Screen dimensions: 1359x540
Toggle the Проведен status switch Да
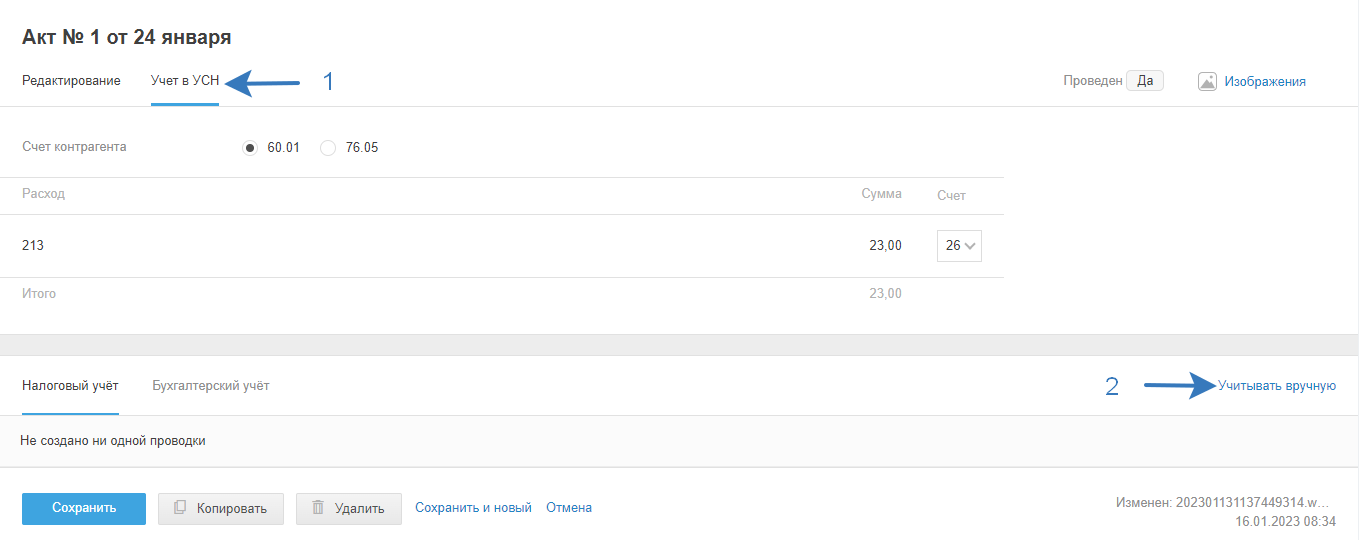(x=1144, y=81)
